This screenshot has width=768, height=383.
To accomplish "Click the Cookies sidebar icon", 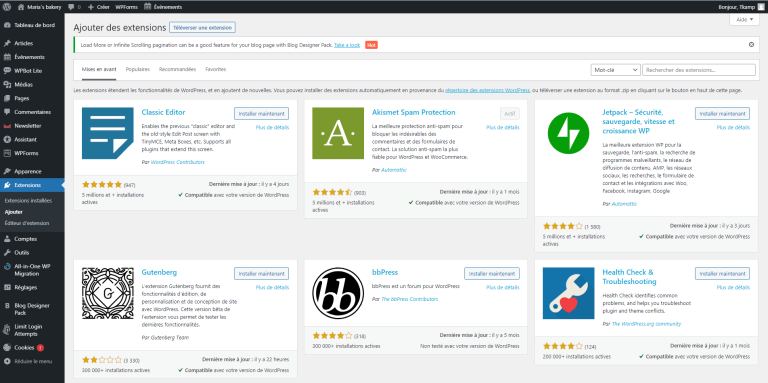I will pos(7,348).
